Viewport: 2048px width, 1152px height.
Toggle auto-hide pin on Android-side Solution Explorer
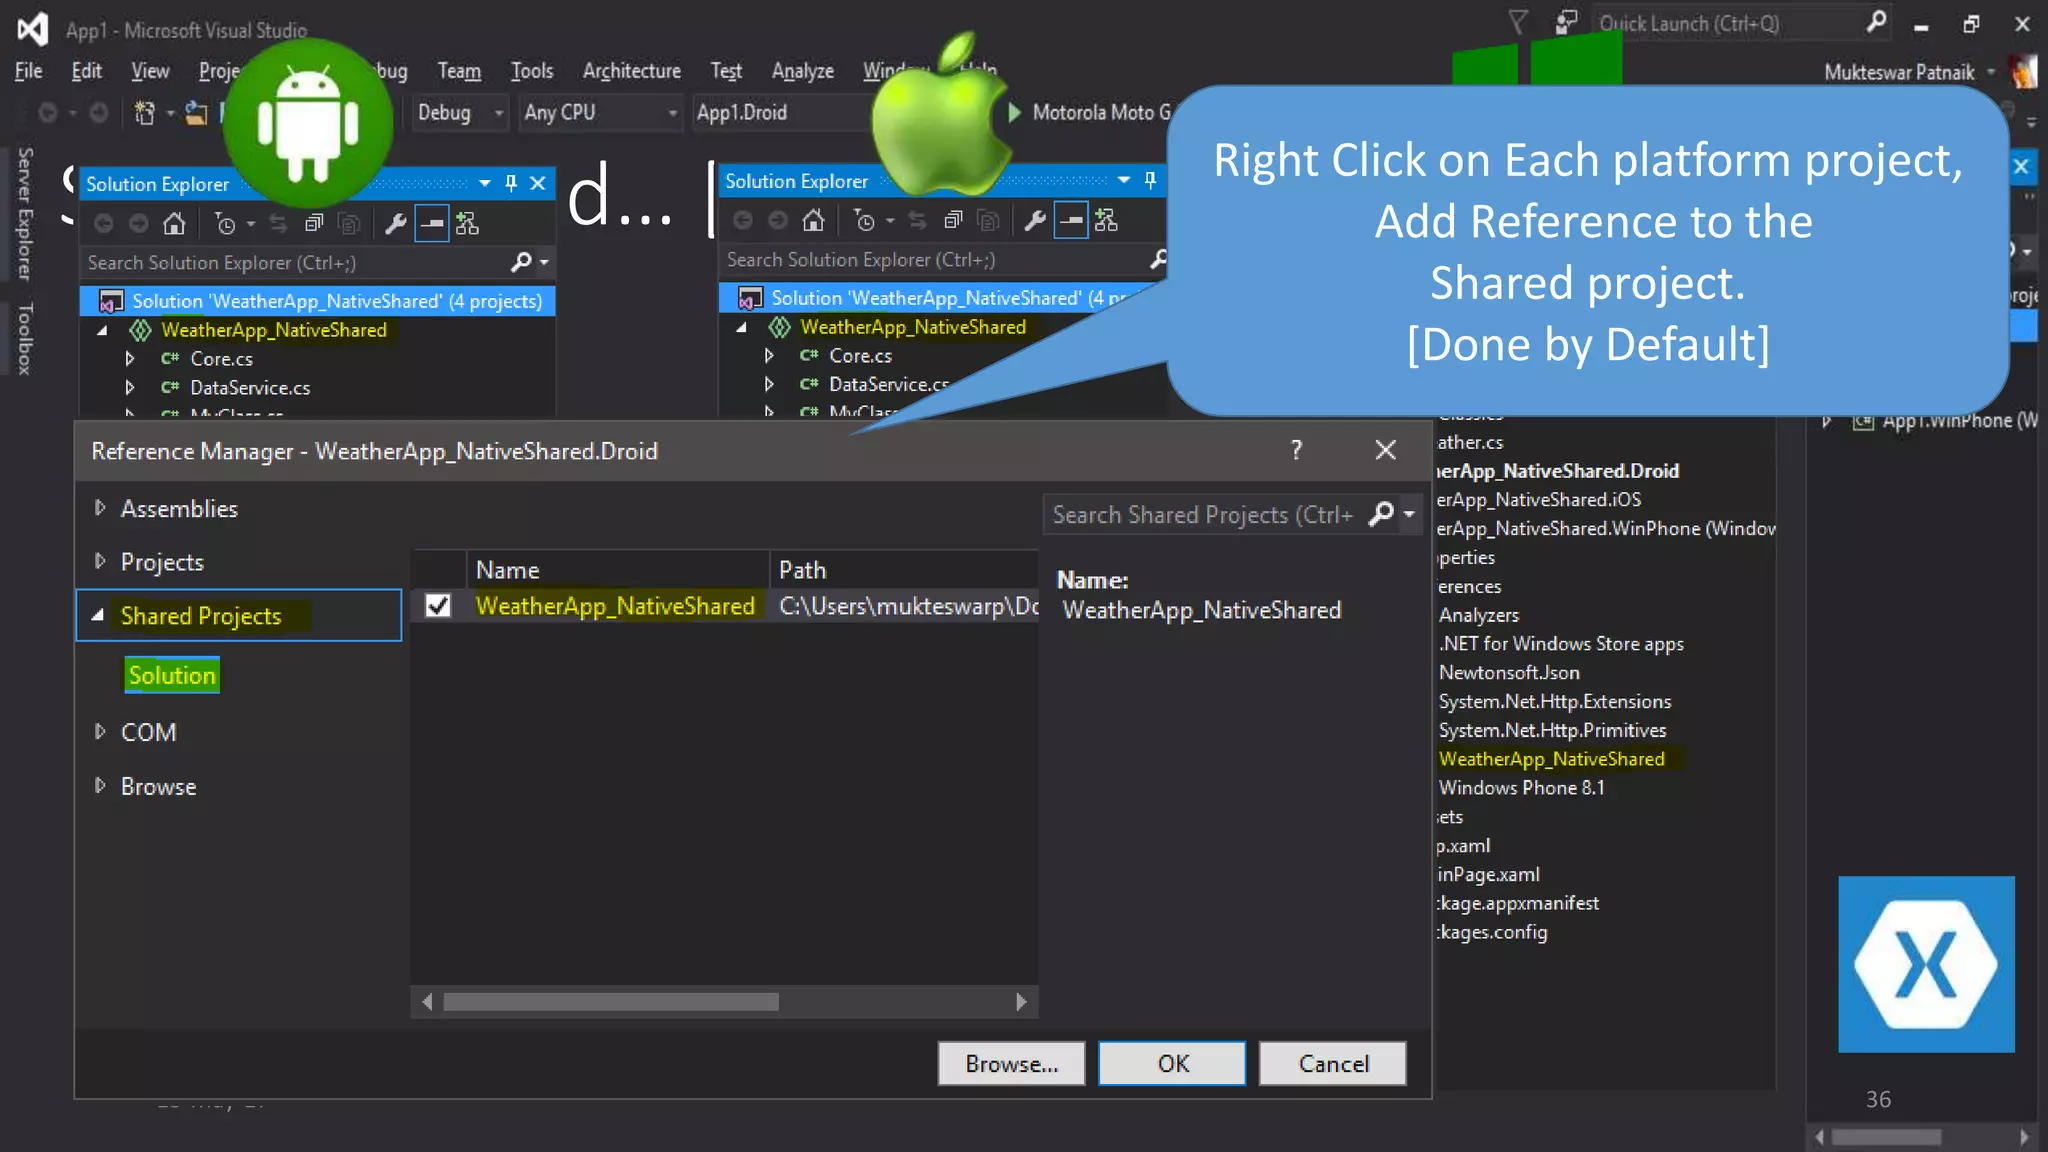point(511,183)
